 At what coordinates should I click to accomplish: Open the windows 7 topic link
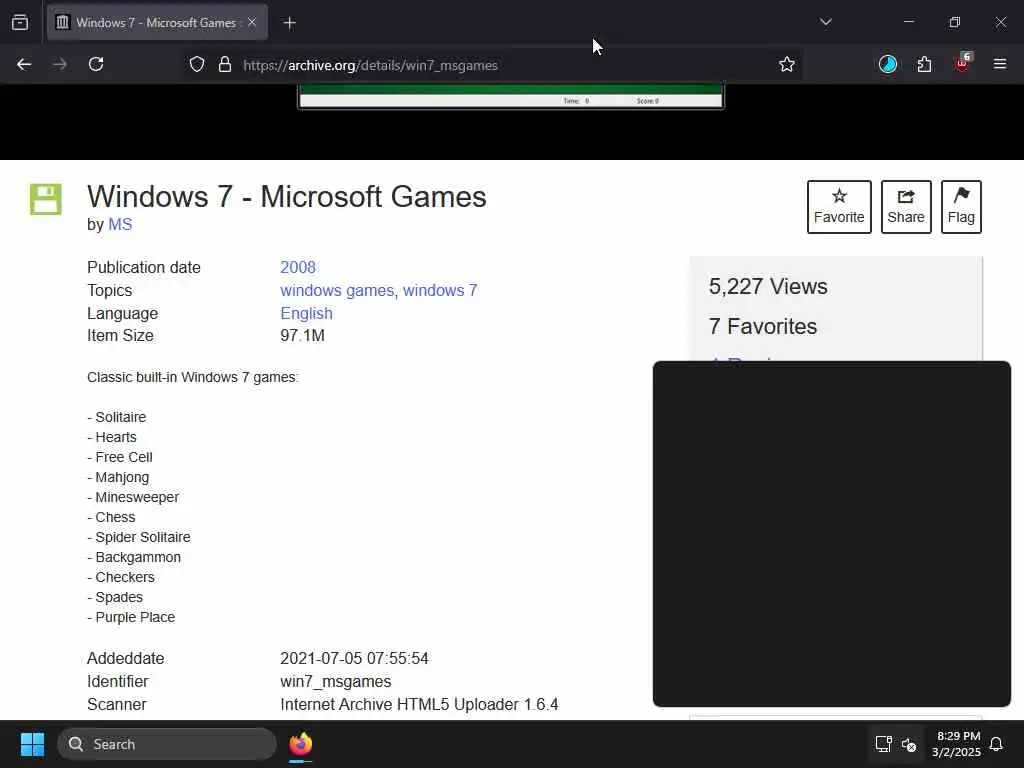(440, 290)
